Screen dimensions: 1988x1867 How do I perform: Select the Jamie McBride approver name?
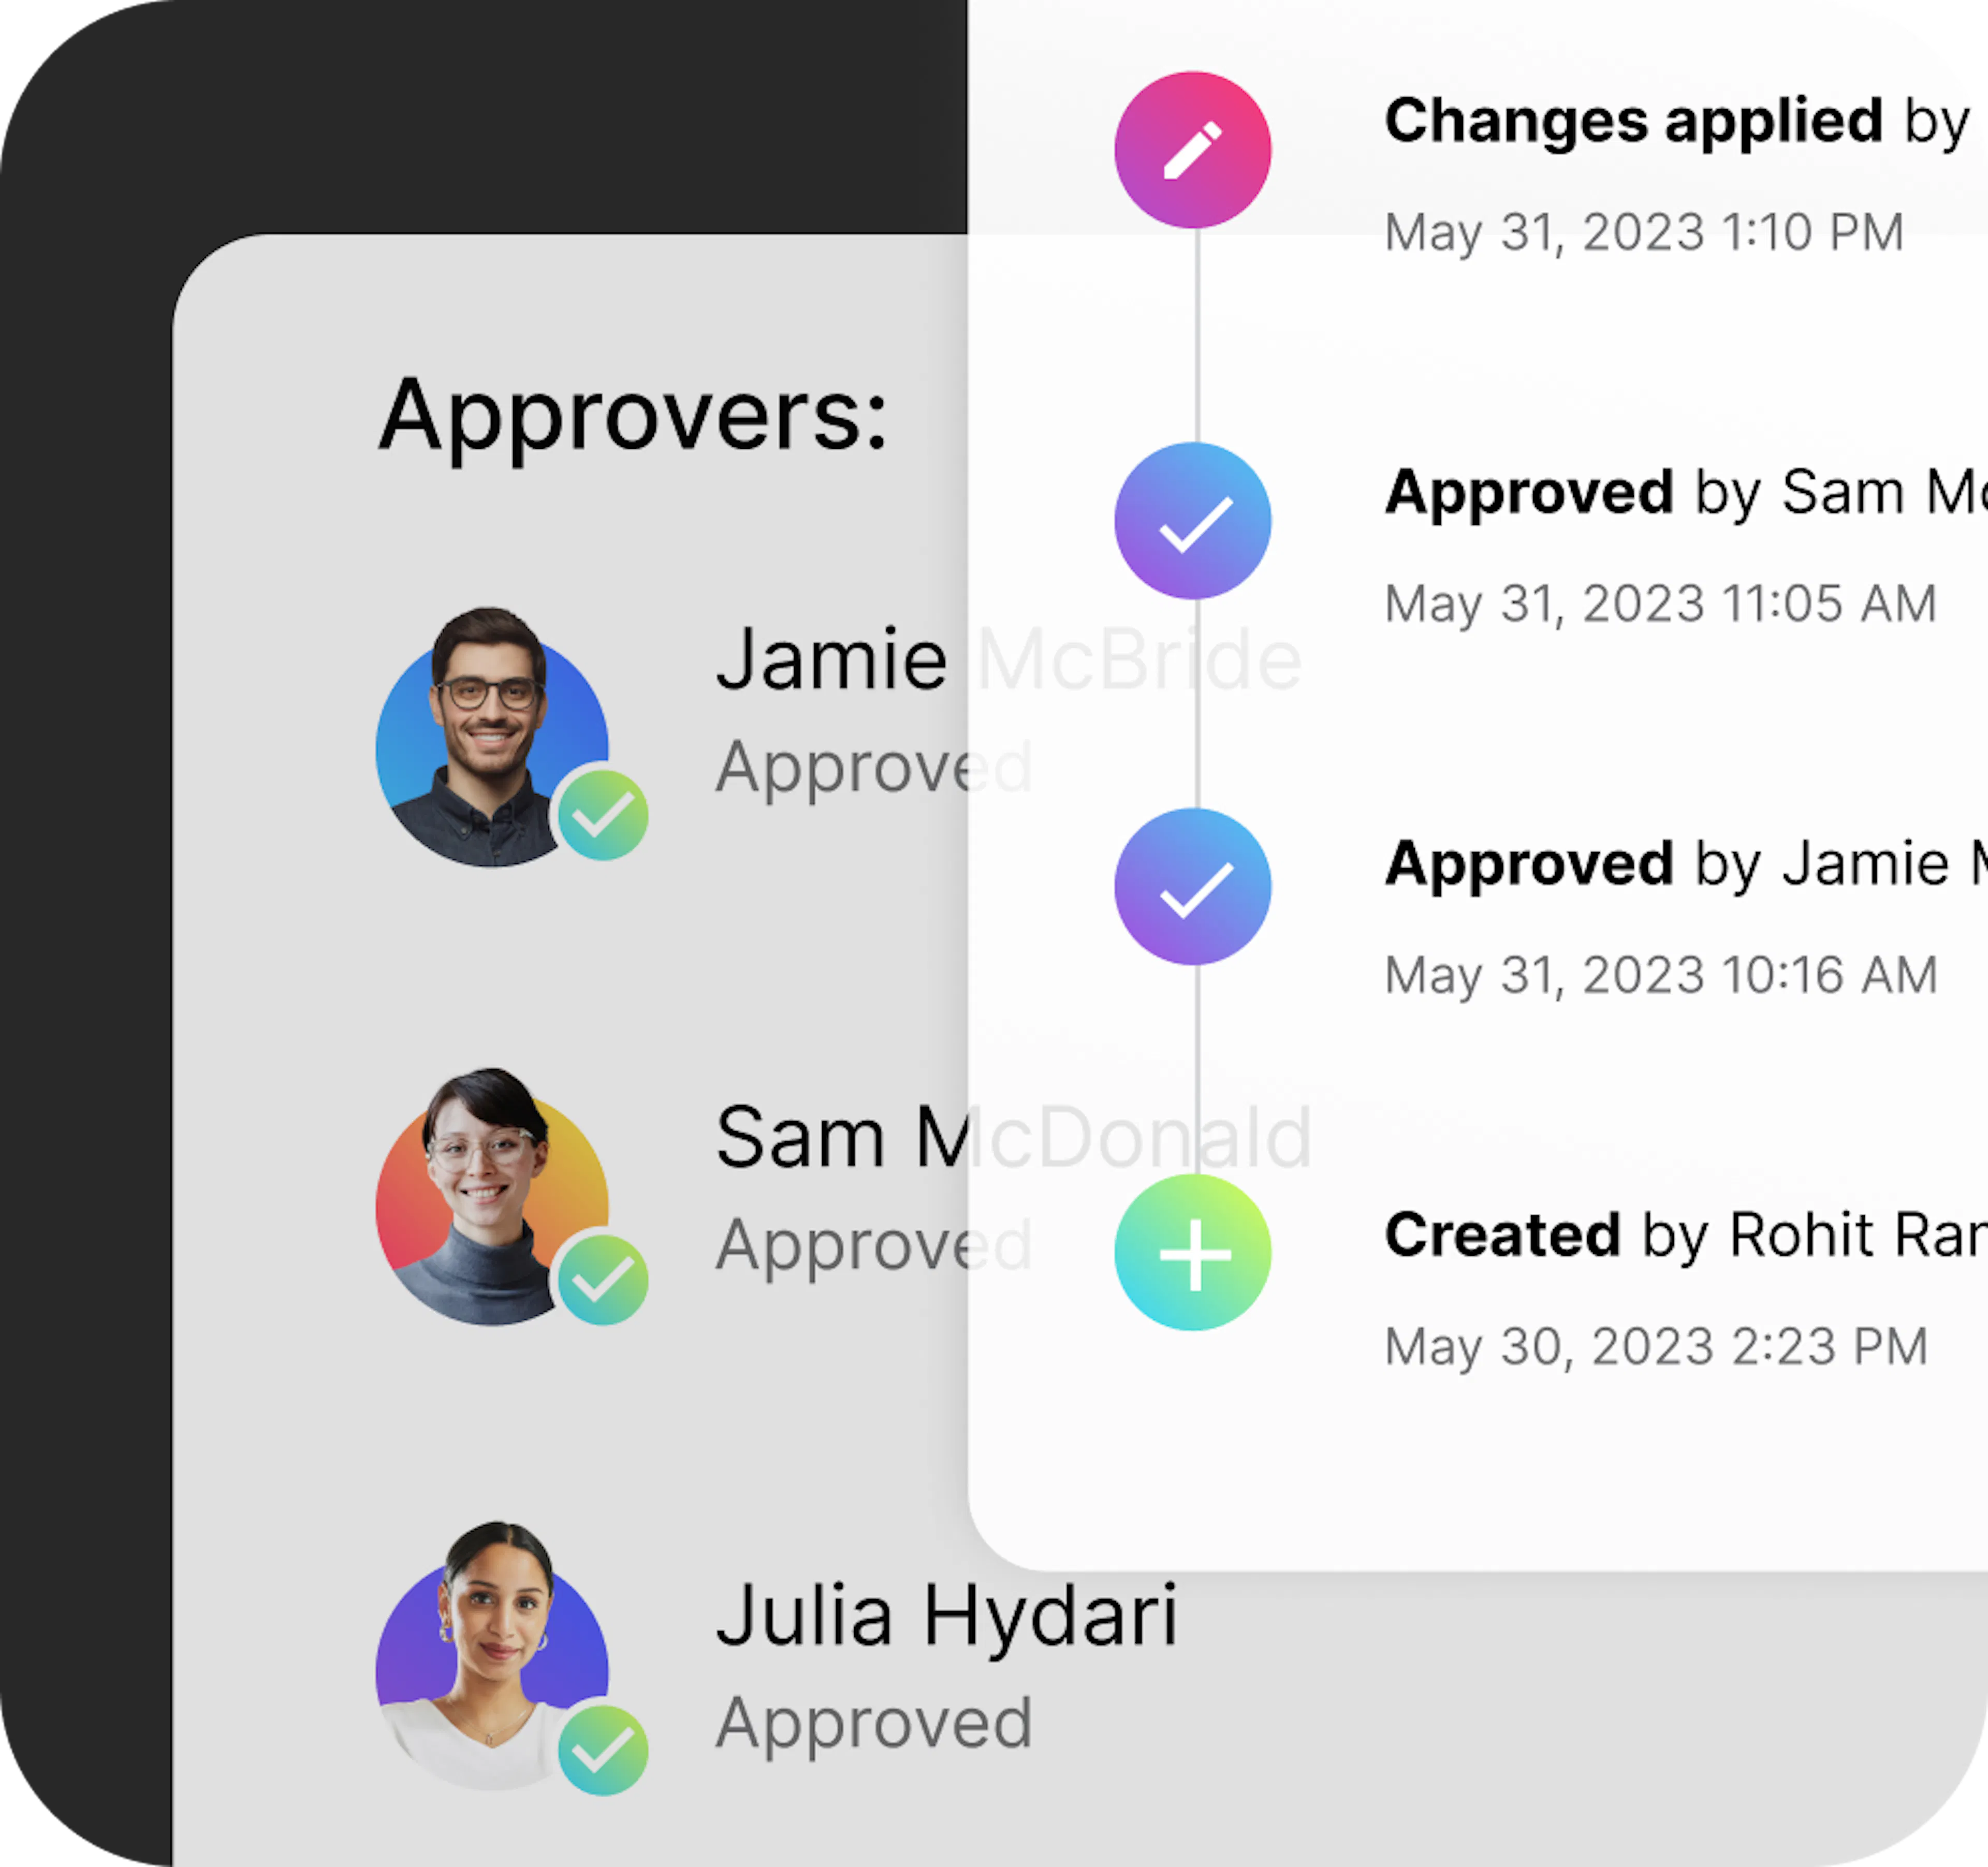click(x=1009, y=660)
